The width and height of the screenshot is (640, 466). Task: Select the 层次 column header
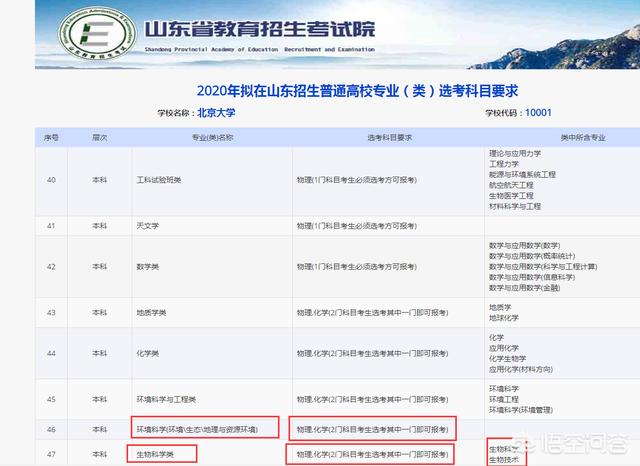point(99,137)
